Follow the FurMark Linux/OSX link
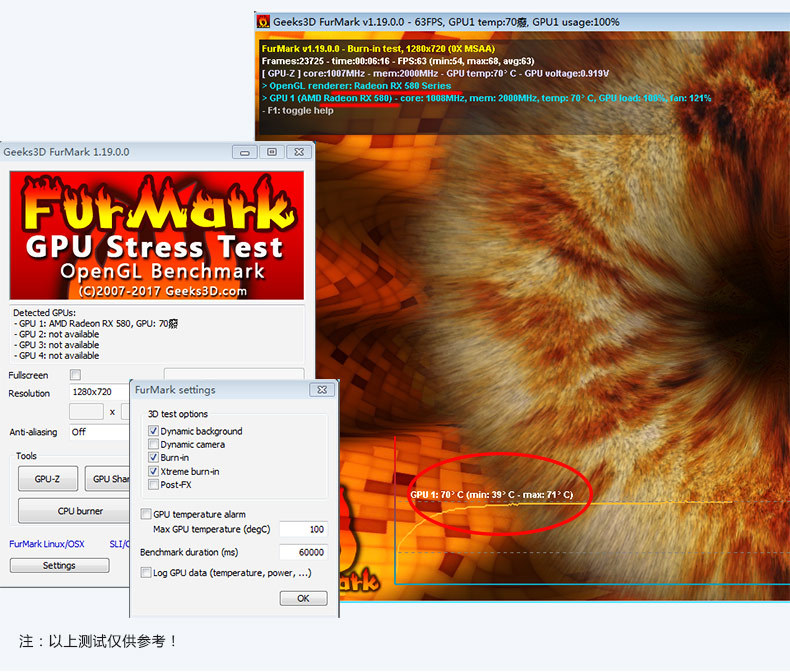790x672 pixels. (x=47, y=544)
